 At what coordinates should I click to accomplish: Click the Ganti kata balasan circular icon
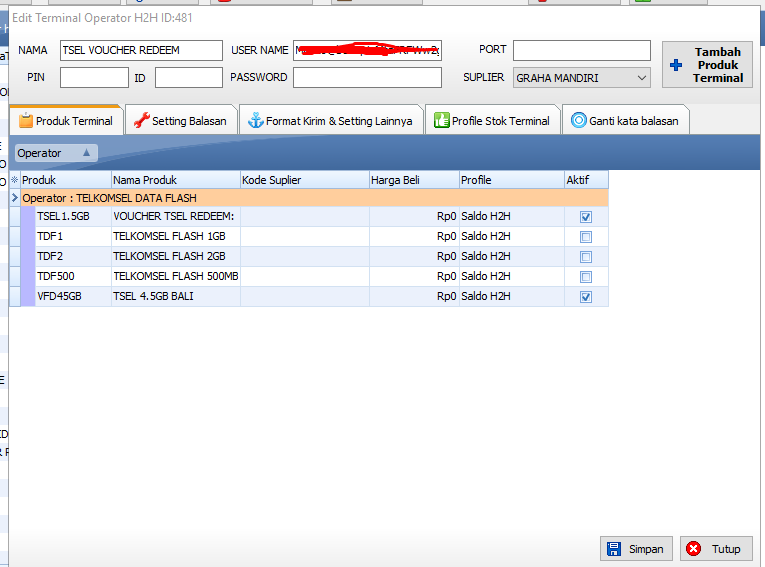(578, 121)
